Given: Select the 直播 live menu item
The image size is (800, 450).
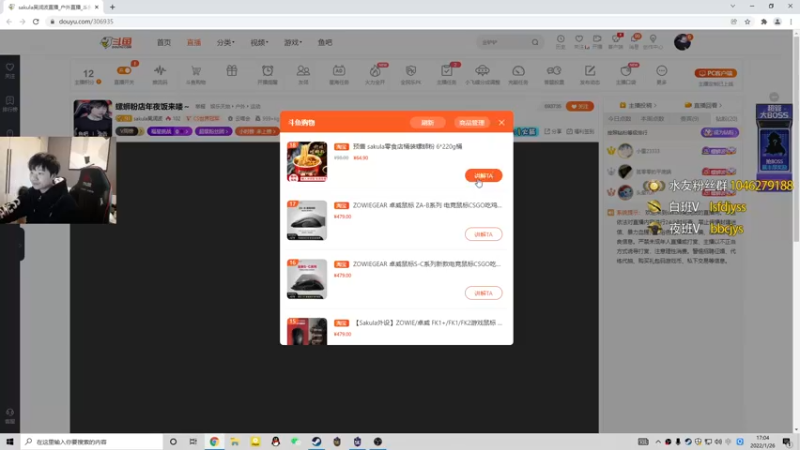Looking at the screenshot, I should (194, 42).
